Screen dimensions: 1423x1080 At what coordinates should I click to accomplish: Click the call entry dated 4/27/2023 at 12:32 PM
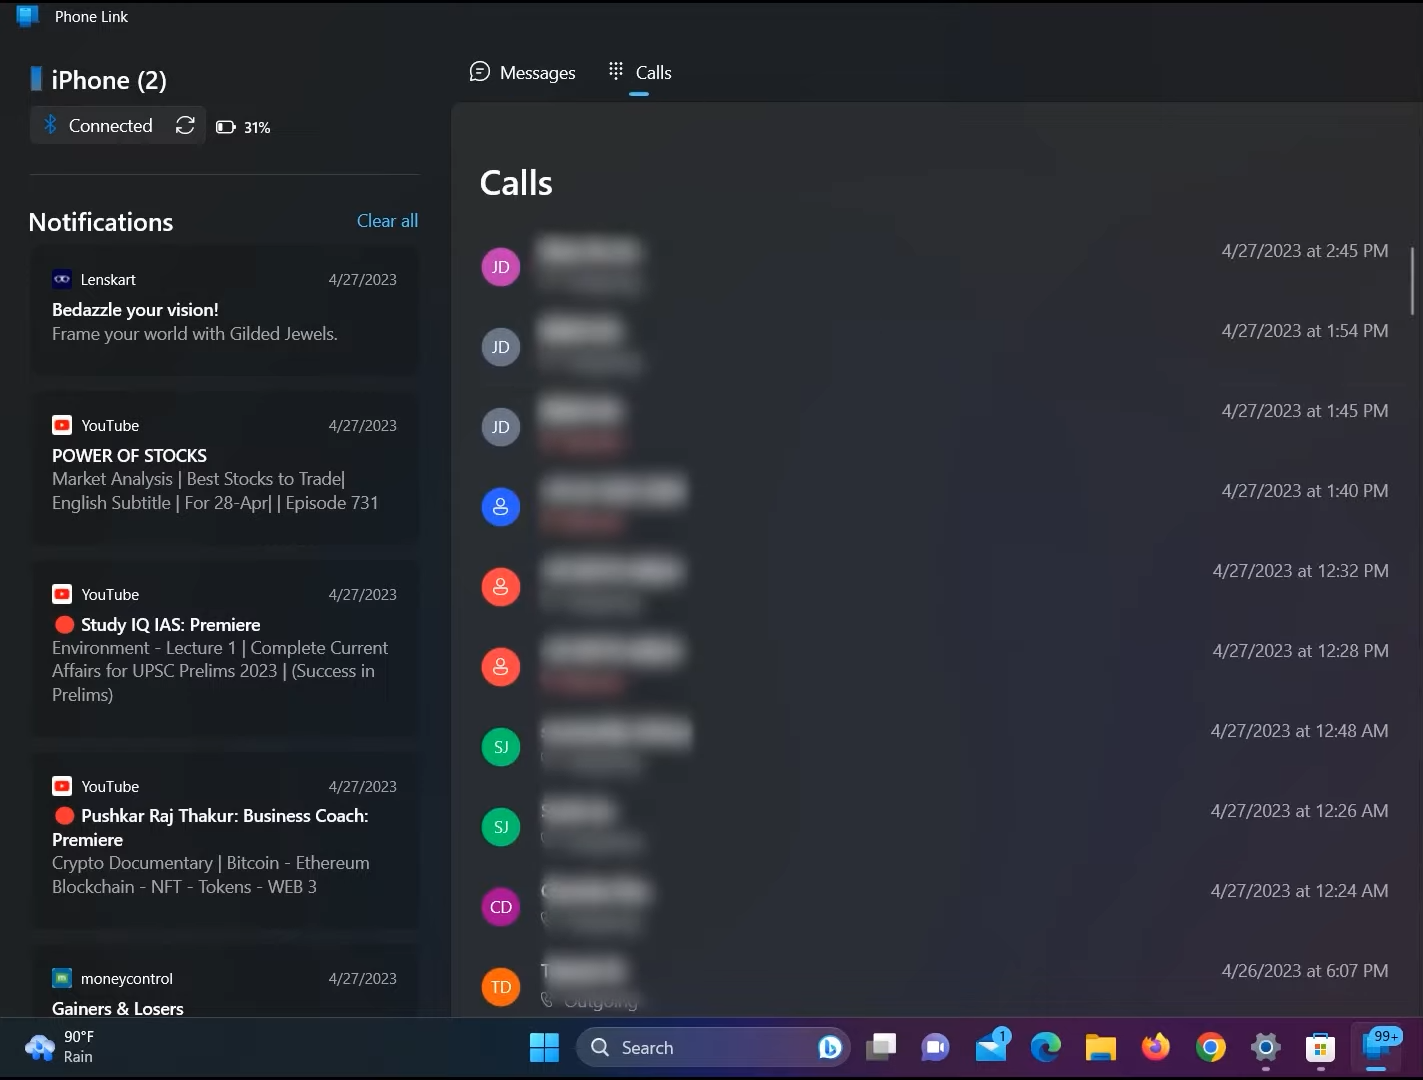(x=935, y=587)
